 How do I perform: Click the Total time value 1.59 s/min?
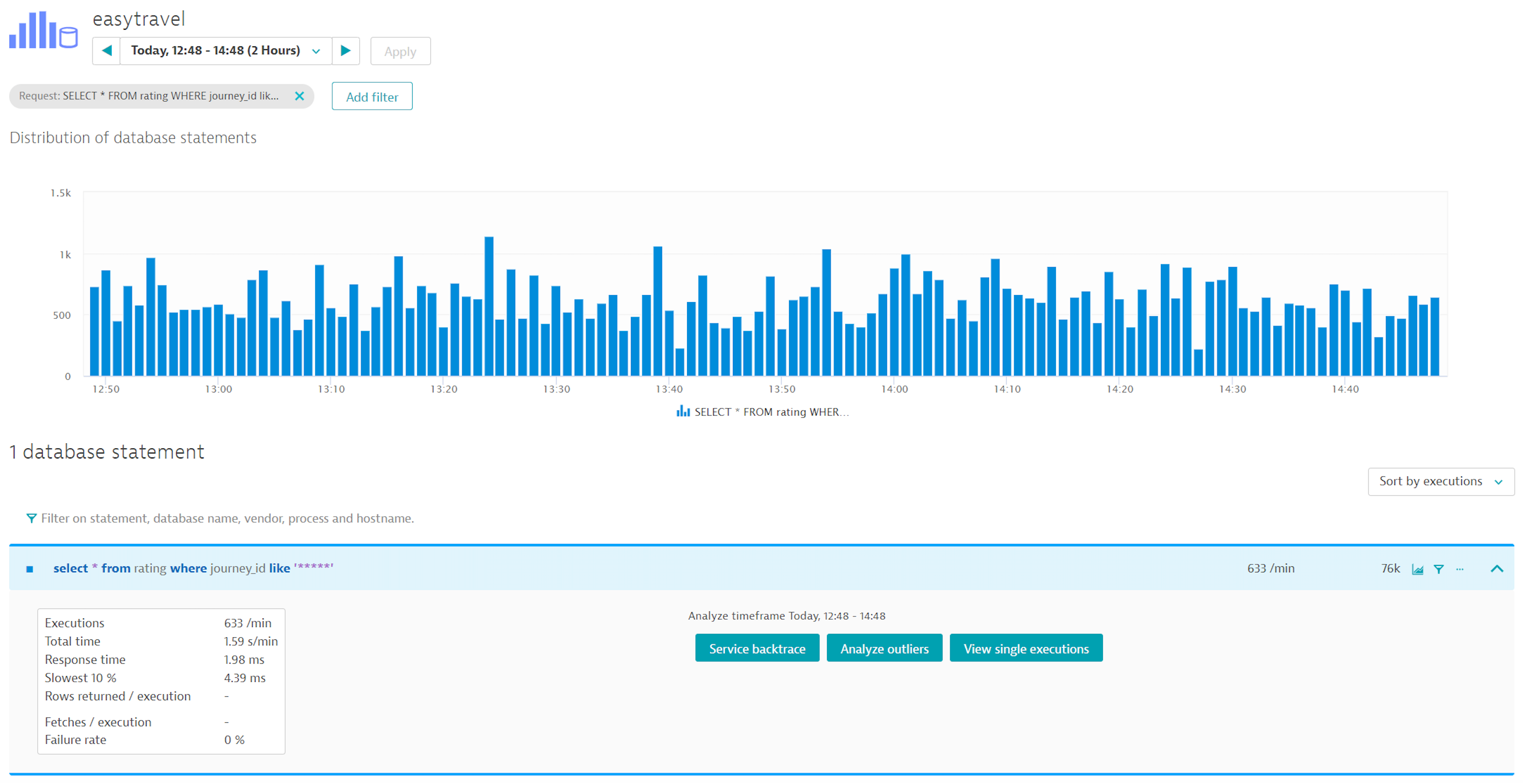click(251, 641)
